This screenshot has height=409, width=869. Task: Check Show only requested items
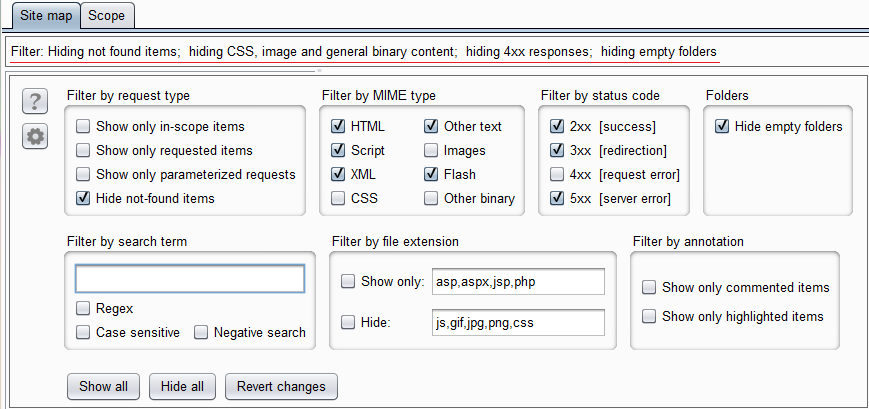point(84,151)
